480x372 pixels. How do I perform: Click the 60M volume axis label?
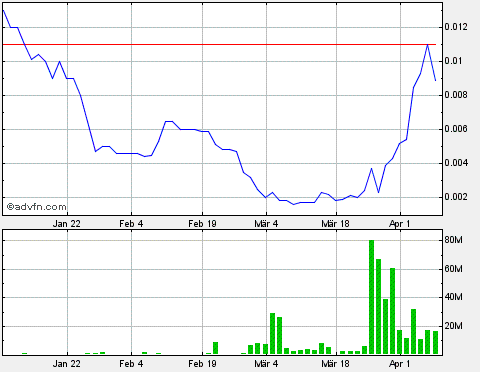[x=454, y=269]
